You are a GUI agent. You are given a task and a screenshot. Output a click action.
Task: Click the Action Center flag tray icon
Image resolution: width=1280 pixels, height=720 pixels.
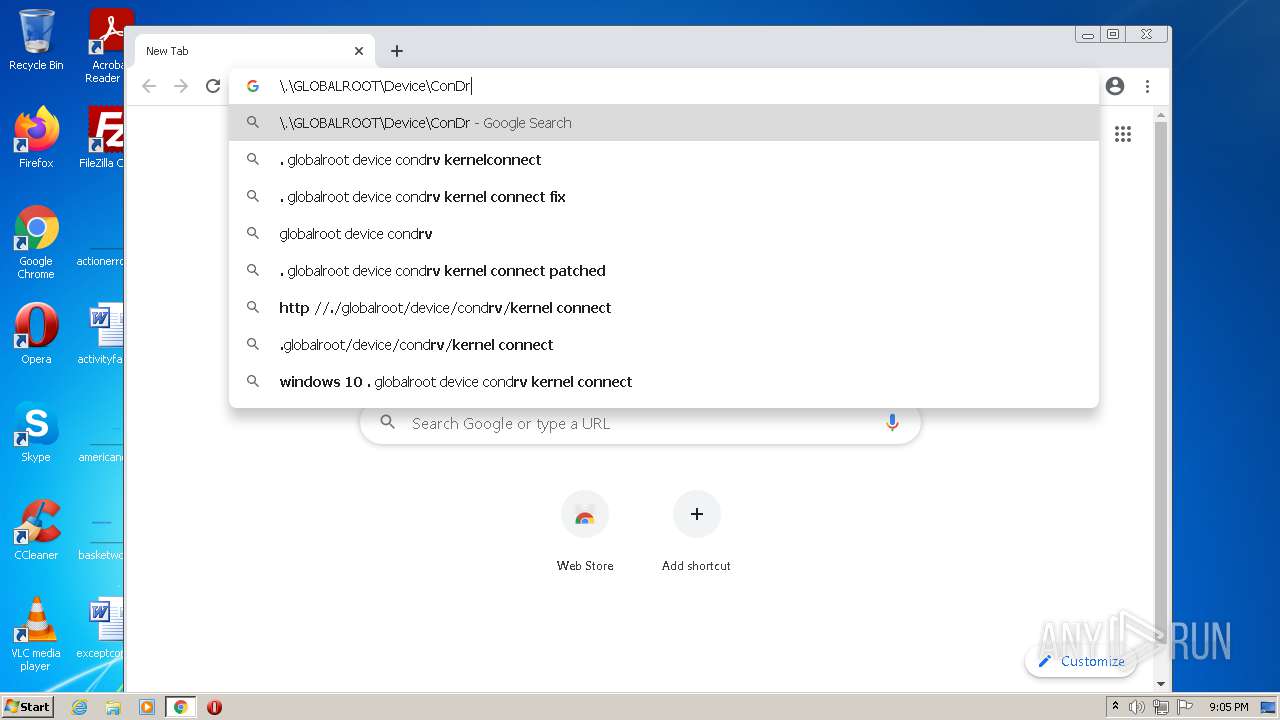point(1183,707)
